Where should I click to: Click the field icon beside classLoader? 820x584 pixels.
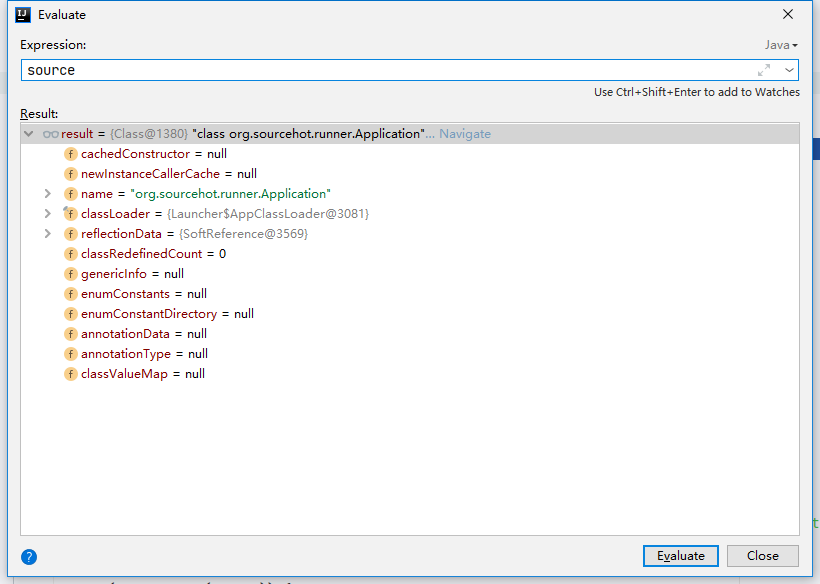tap(71, 214)
